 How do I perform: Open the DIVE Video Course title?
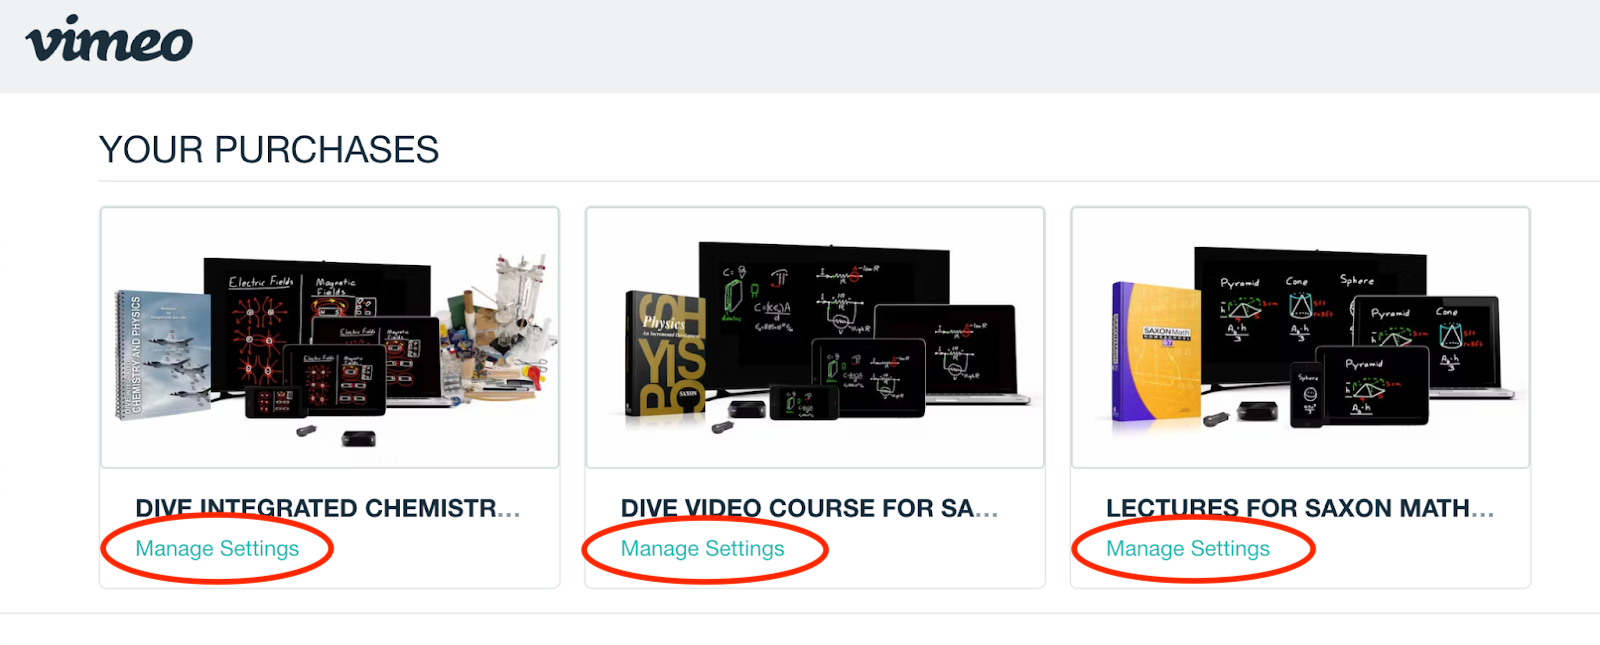[809, 508]
